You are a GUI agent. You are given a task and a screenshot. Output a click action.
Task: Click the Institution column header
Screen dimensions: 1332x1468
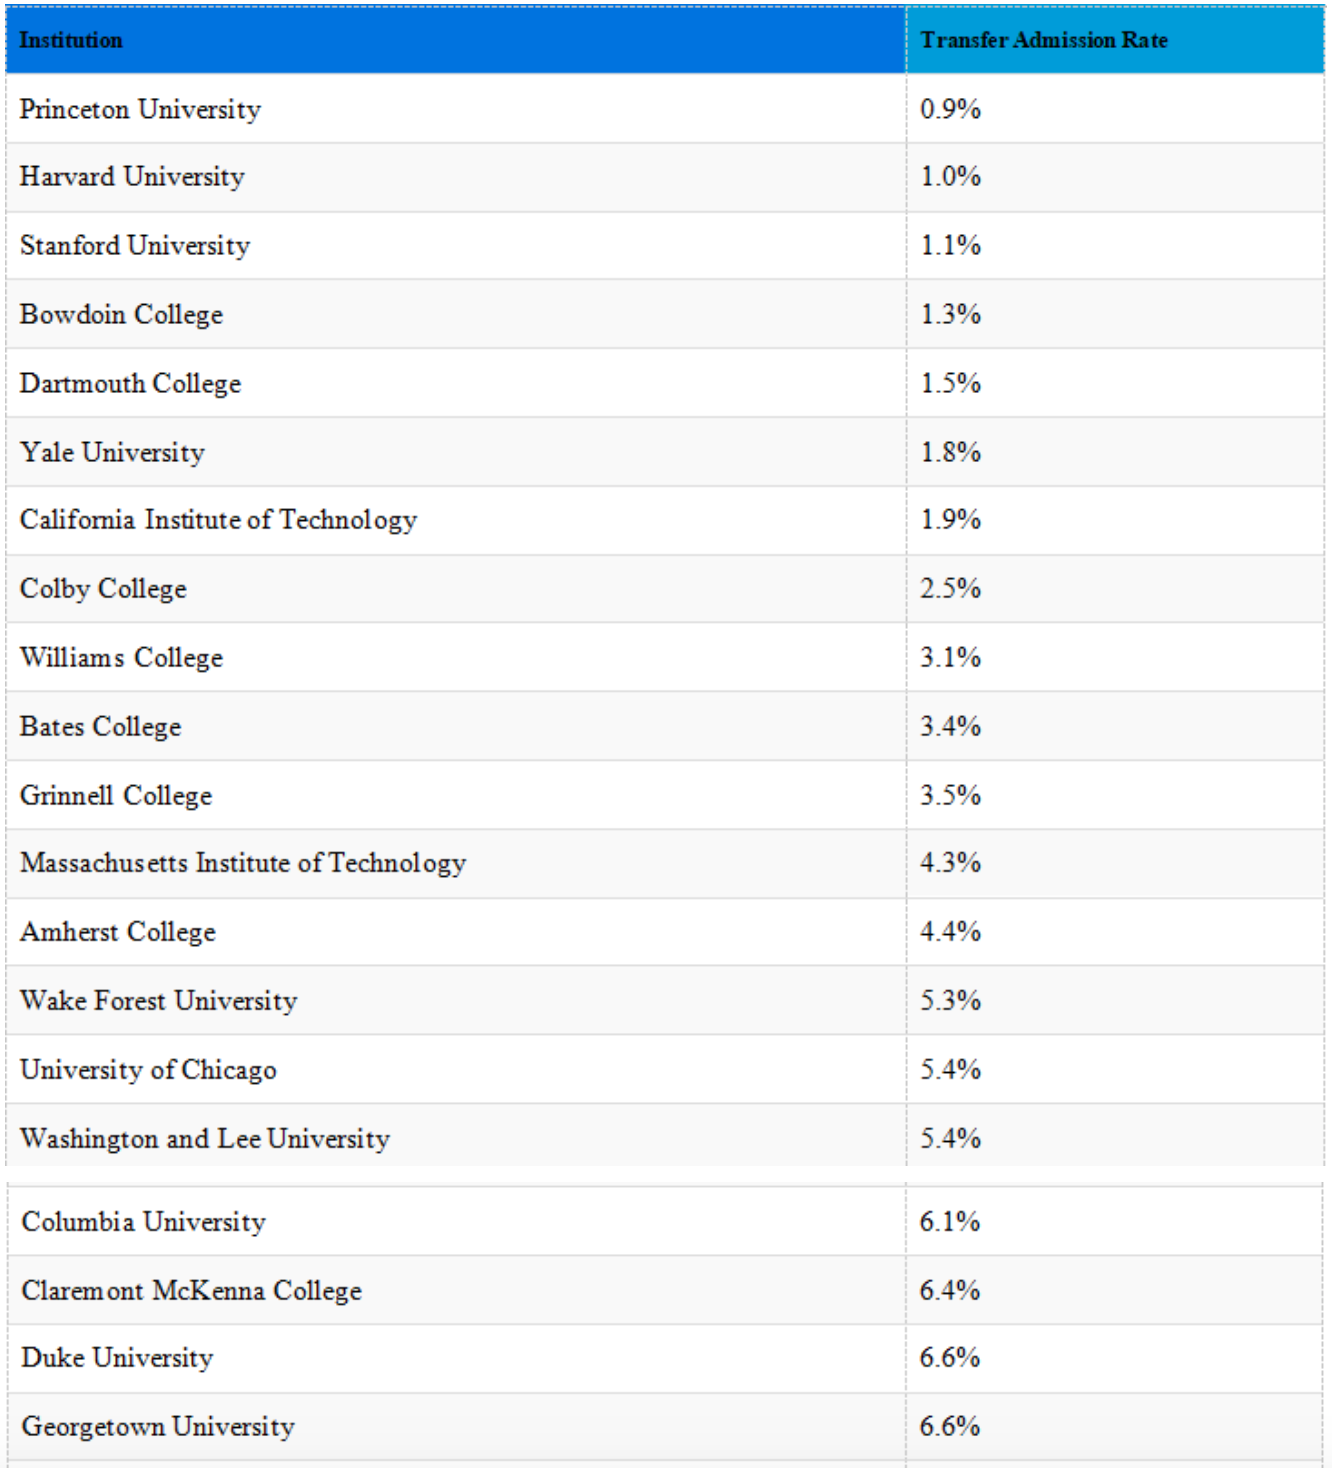pyautogui.click(x=71, y=40)
